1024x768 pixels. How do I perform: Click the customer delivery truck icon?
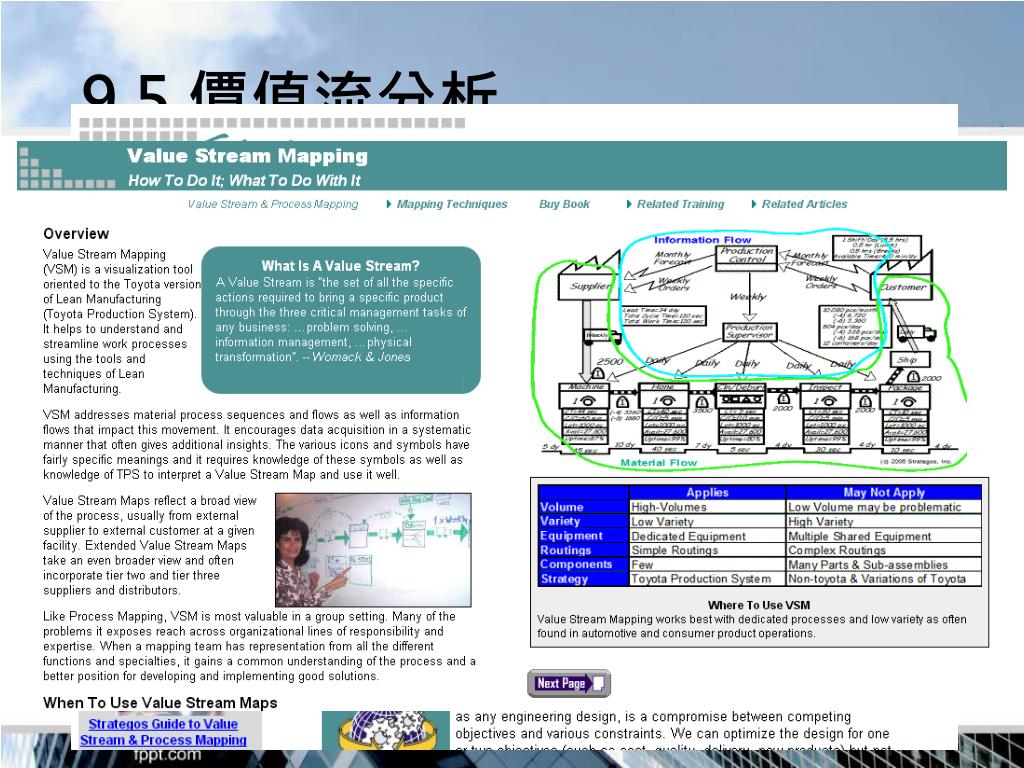(x=916, y=332)
